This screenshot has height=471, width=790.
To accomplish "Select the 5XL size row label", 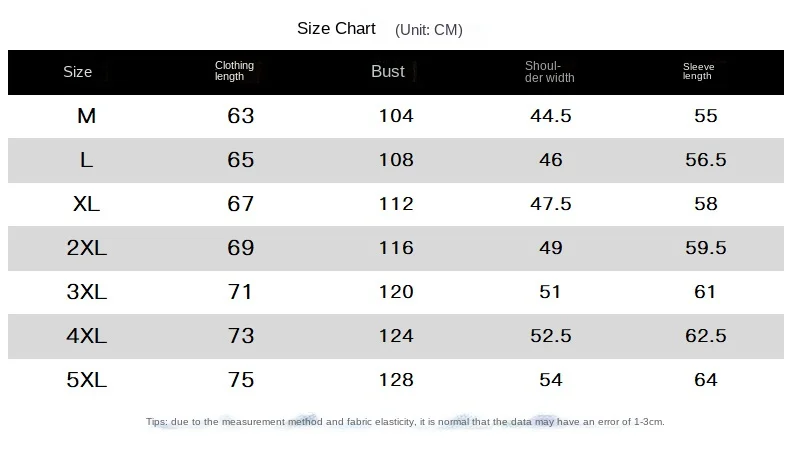I will coord(87,380).
